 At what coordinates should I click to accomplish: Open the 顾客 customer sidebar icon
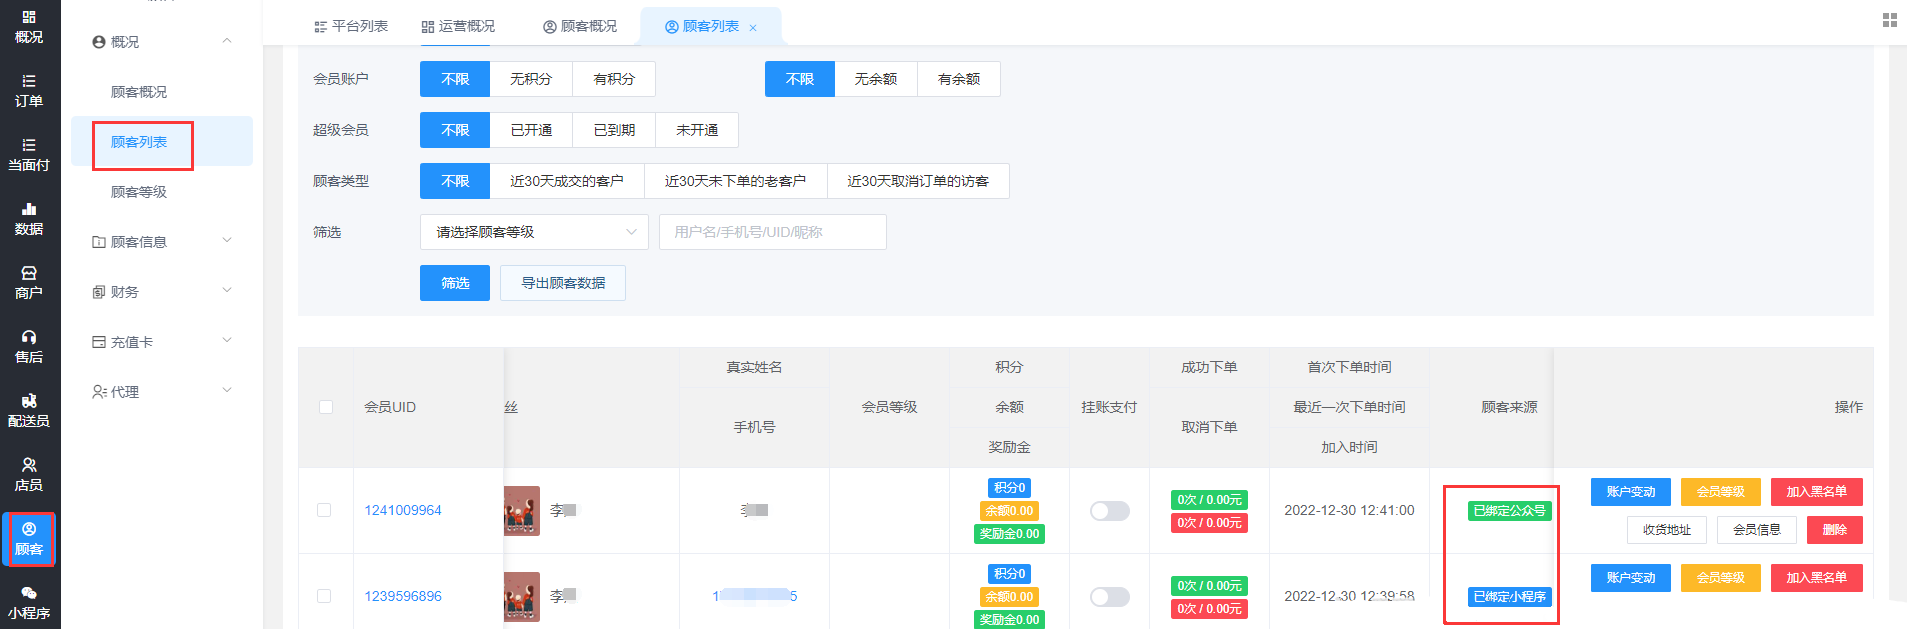coord(29,539)
